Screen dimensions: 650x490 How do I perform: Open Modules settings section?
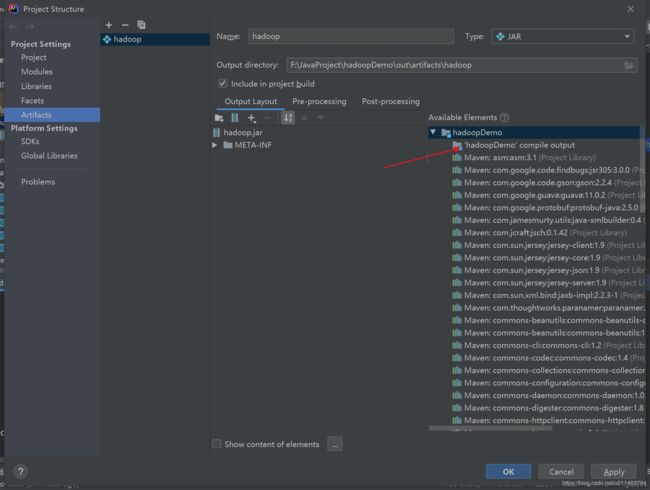tap(37, 72)
